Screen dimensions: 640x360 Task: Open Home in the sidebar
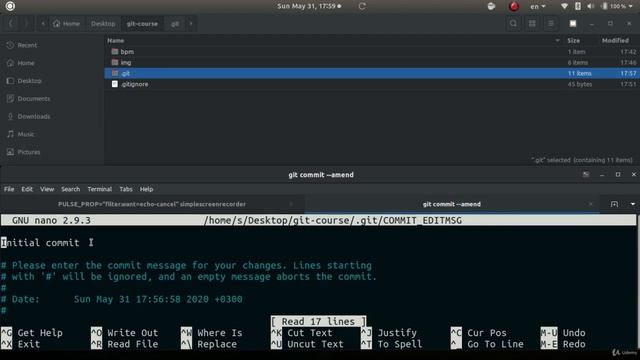click(x=26, y=63)
